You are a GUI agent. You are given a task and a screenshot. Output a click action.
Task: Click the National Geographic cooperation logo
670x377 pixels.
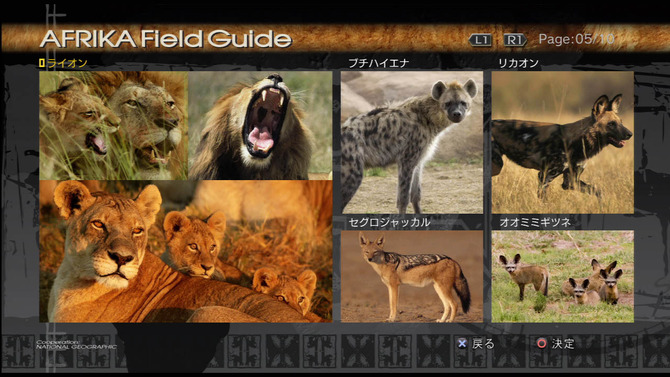[76, 345]
